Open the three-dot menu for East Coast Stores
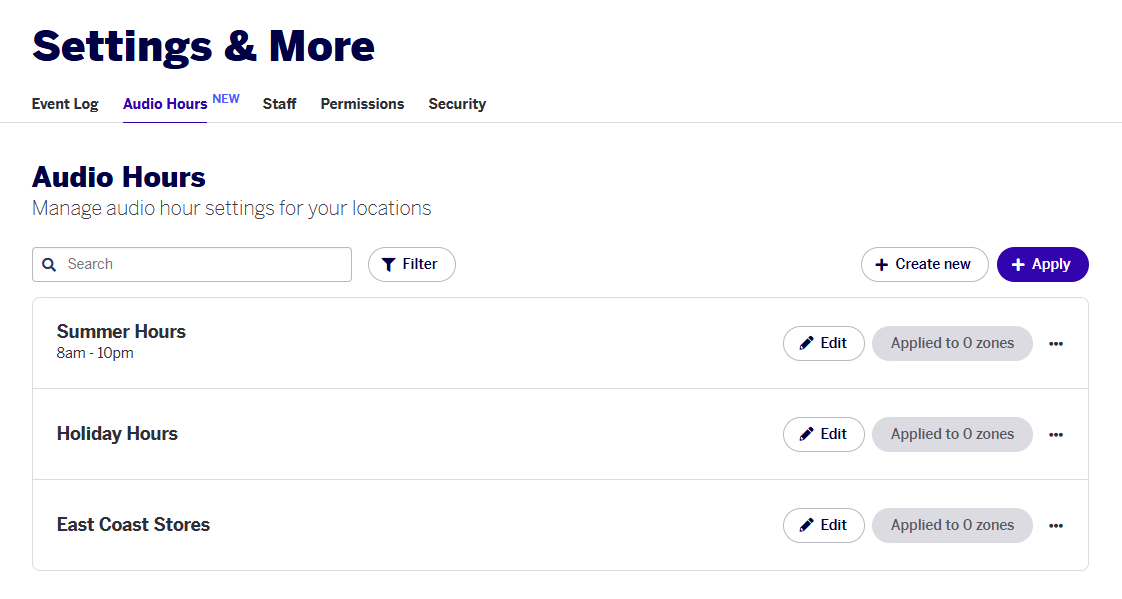1122x599 pixels. [1055, 525]
